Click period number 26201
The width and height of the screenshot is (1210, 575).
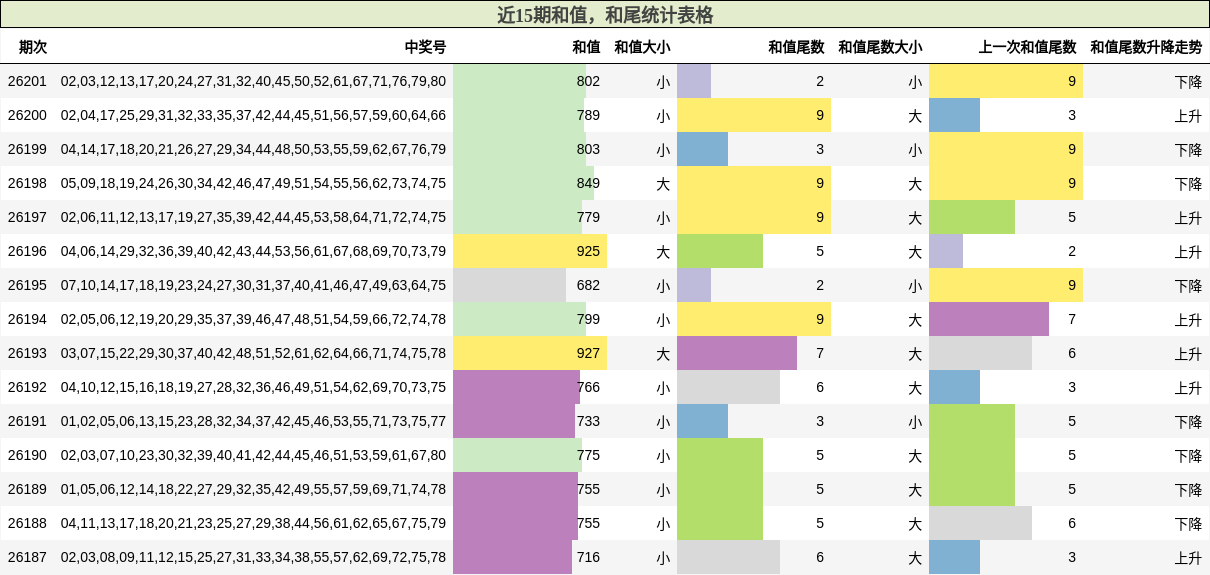[x=27, y=81]
